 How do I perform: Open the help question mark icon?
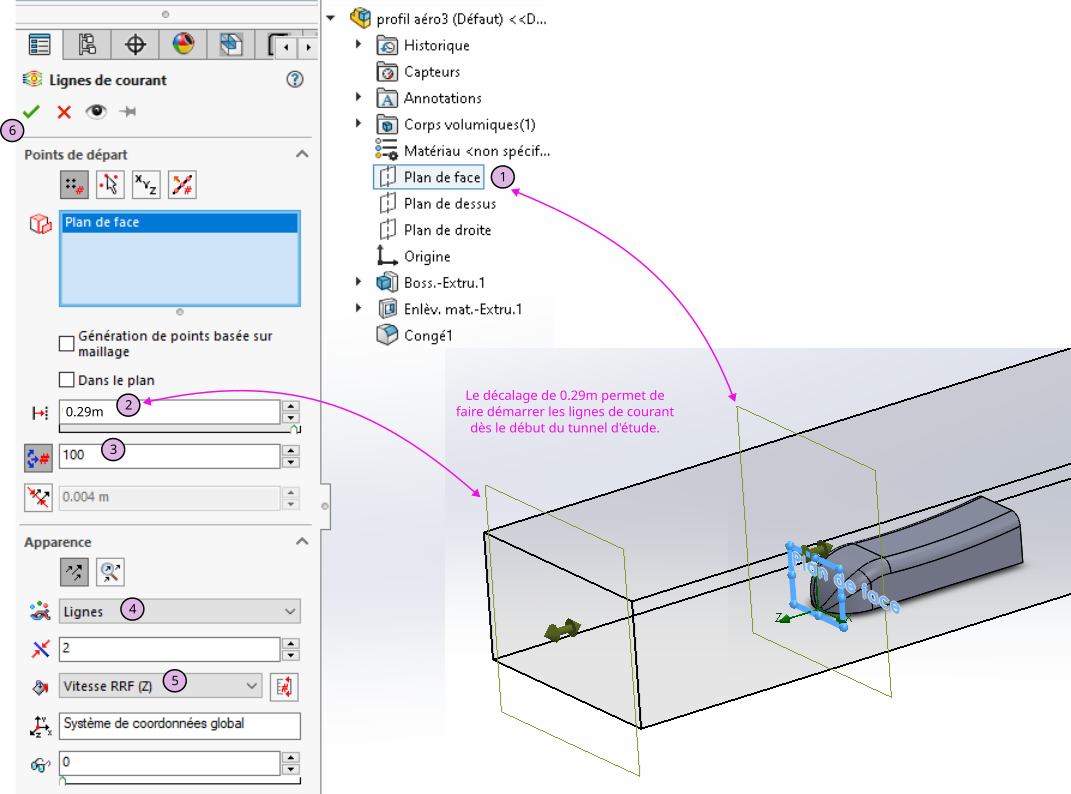pyautogui.click(x=294, y=80)
